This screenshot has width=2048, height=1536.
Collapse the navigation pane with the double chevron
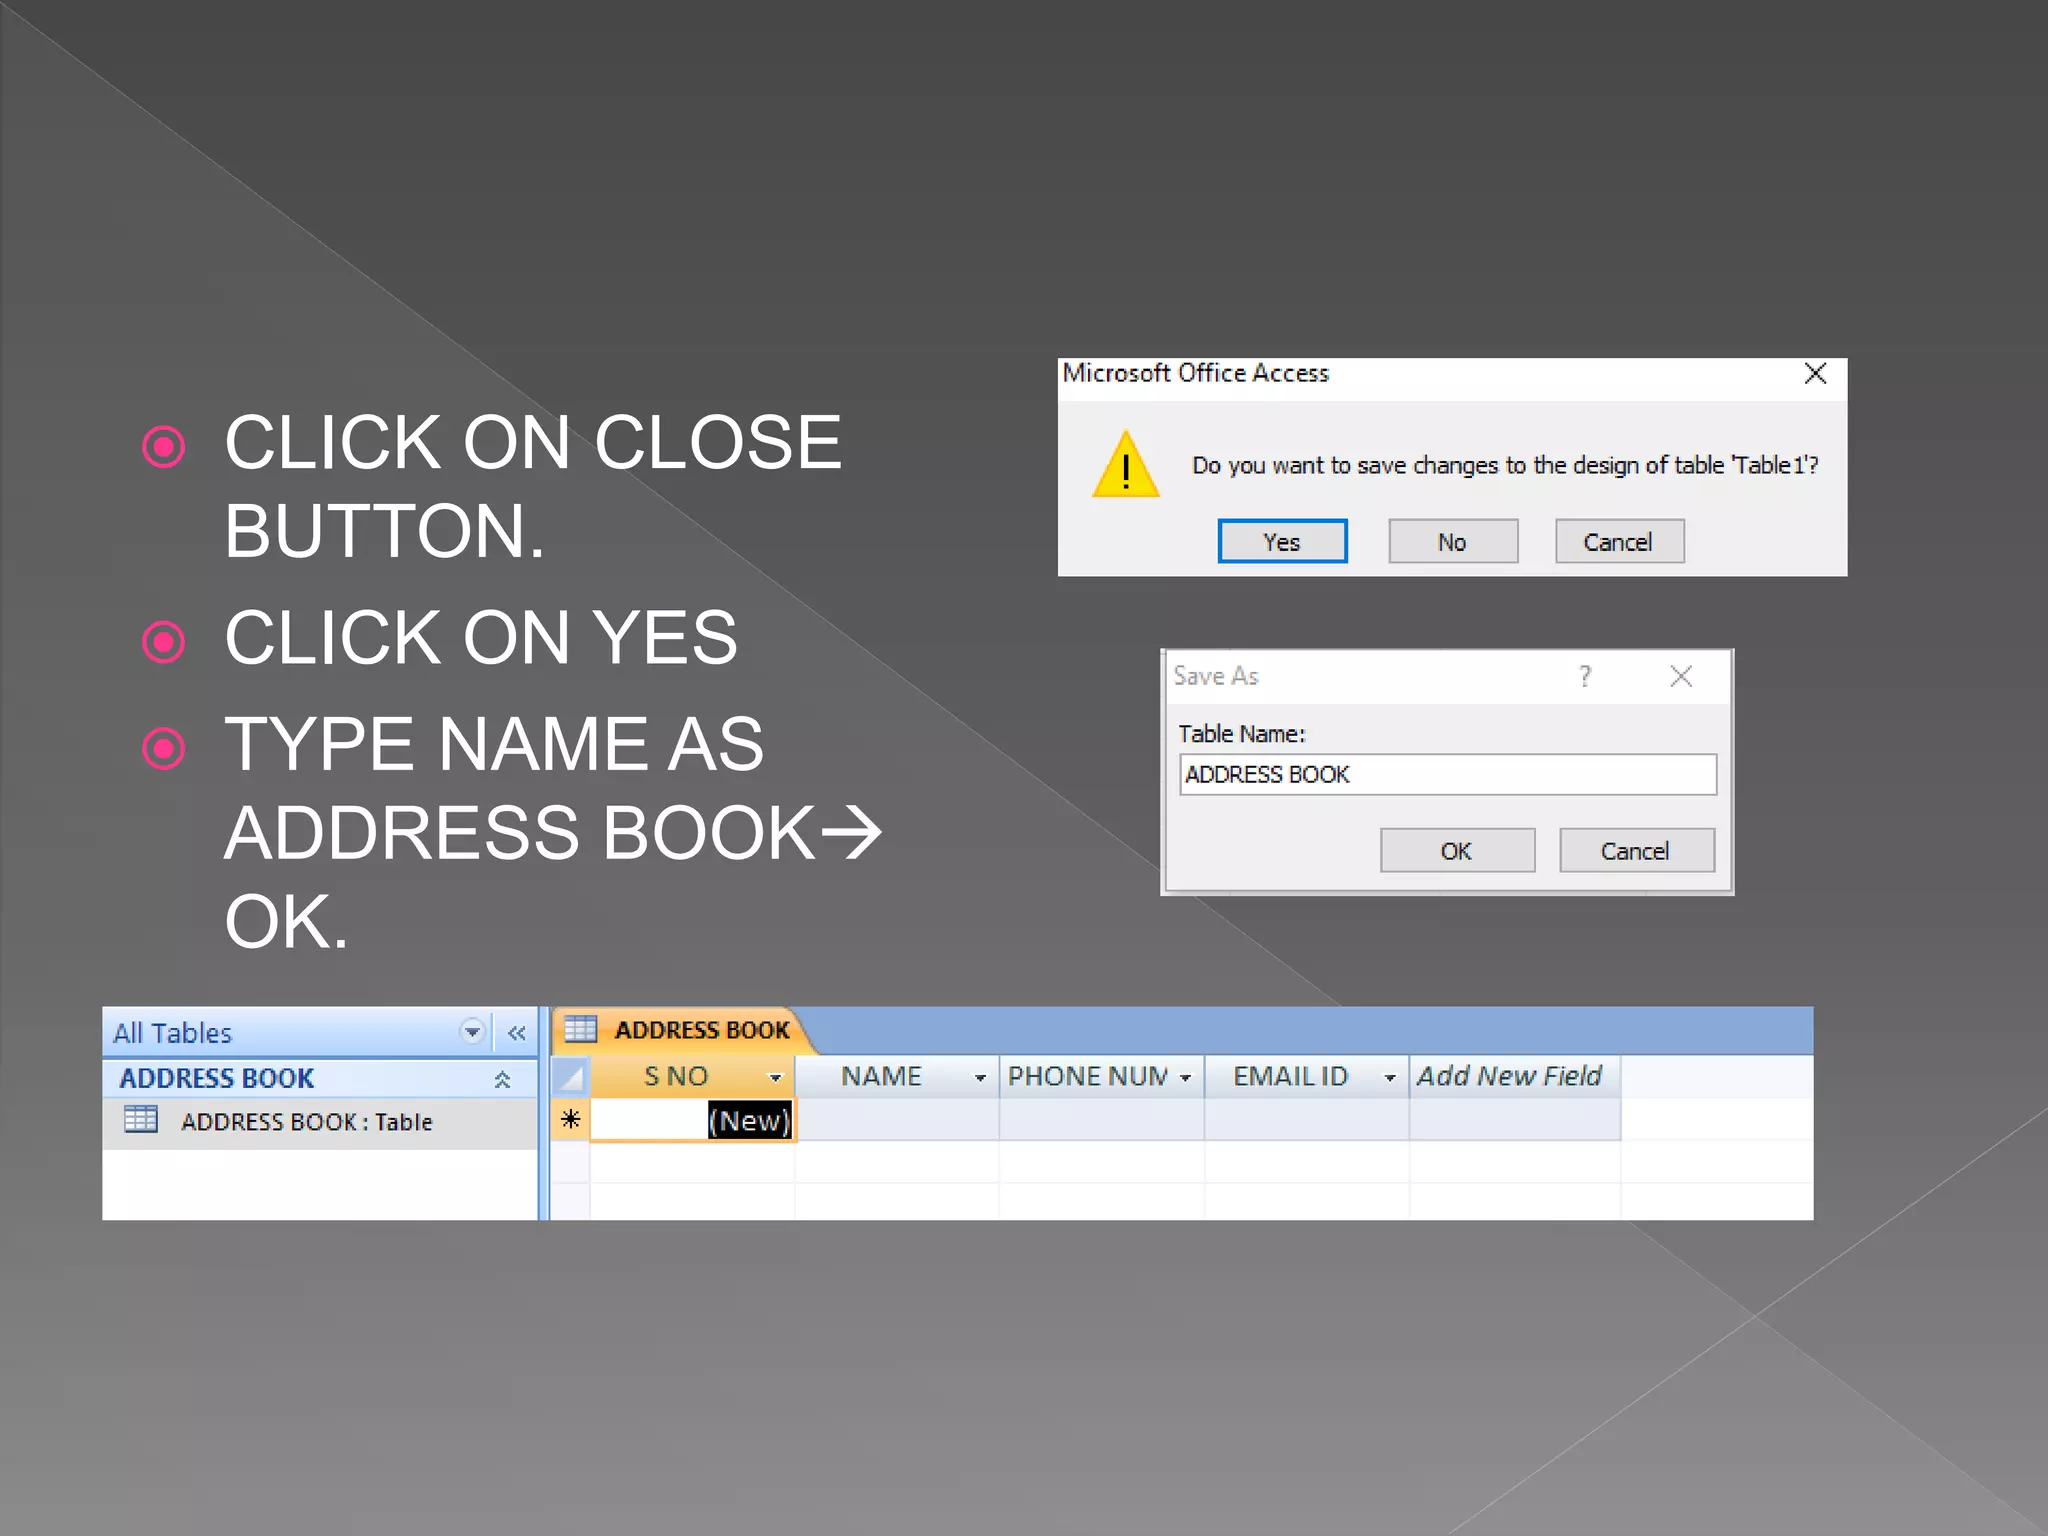(517, 1033)
